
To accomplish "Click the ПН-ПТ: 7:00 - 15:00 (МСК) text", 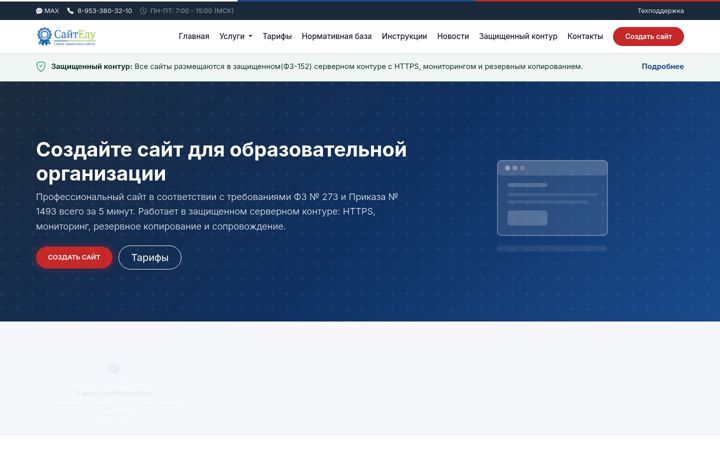I will (x=192, y=11).
